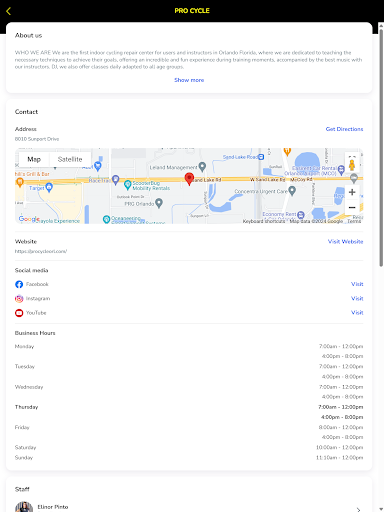
Task: Switch the map to Satellite view
Action: [x=70, y=159]
